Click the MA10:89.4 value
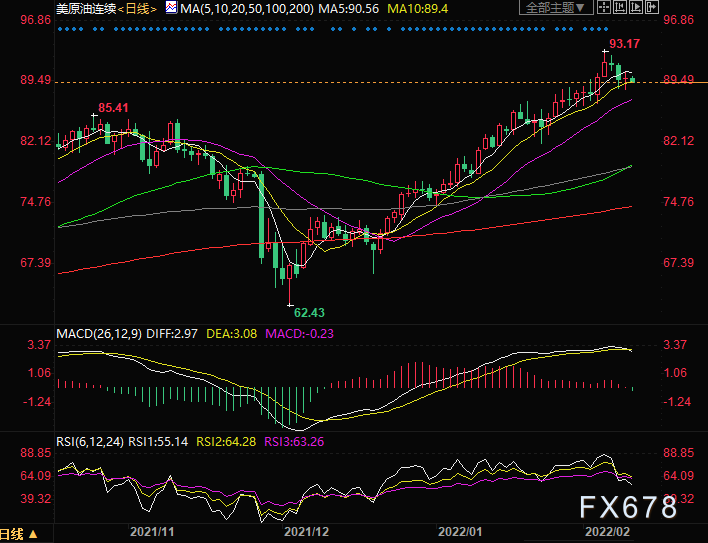 click(x=418, y=8)
